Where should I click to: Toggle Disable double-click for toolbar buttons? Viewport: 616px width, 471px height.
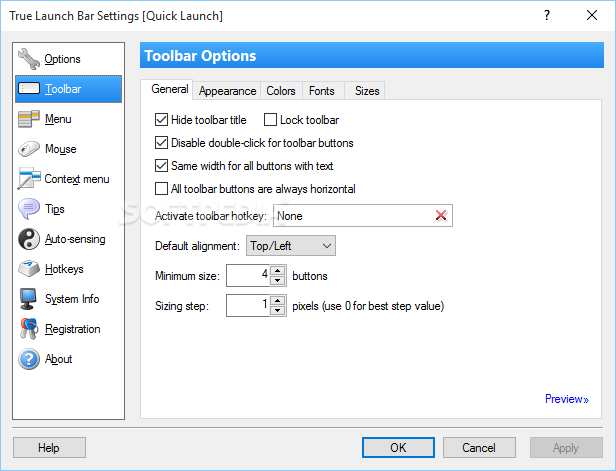tap(161, 143)
